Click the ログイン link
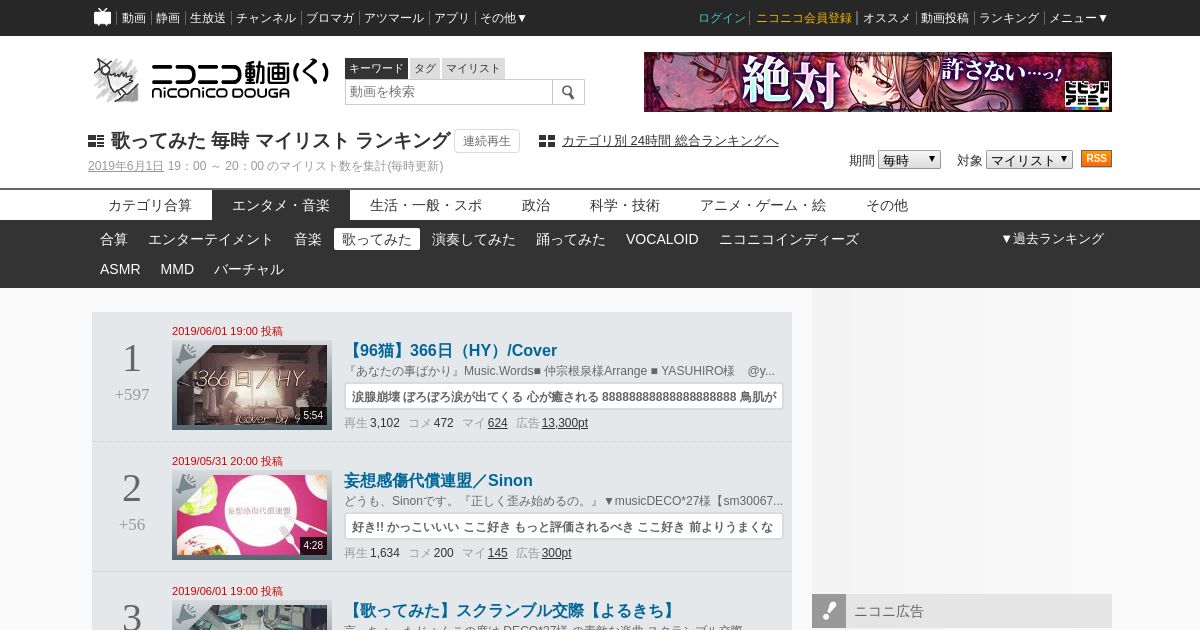 point(722,18)
